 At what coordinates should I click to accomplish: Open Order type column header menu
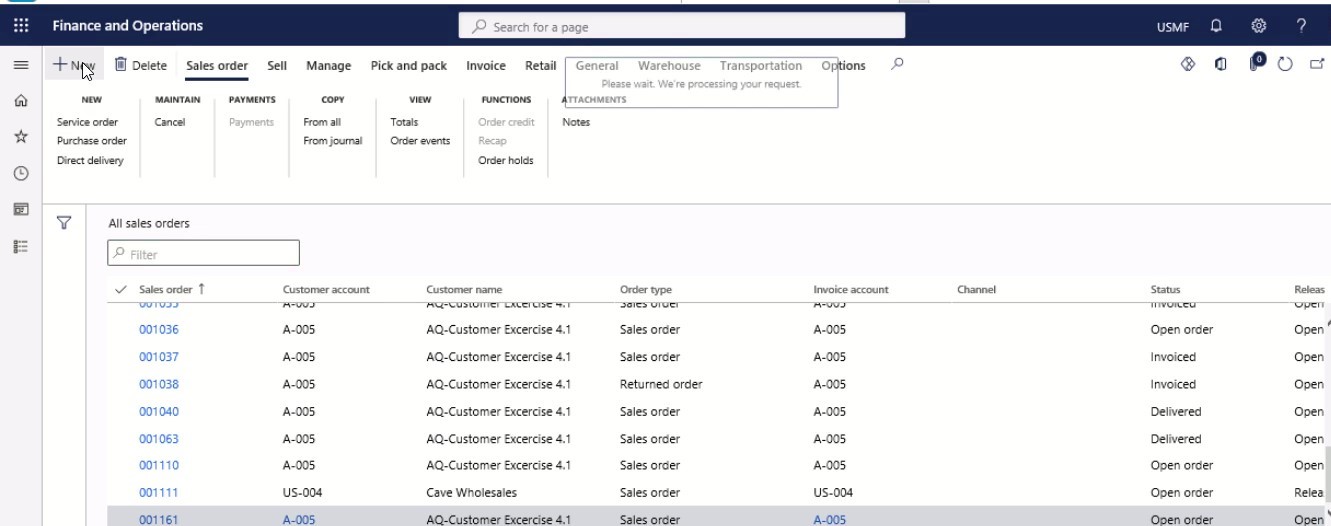coord(646,289)
